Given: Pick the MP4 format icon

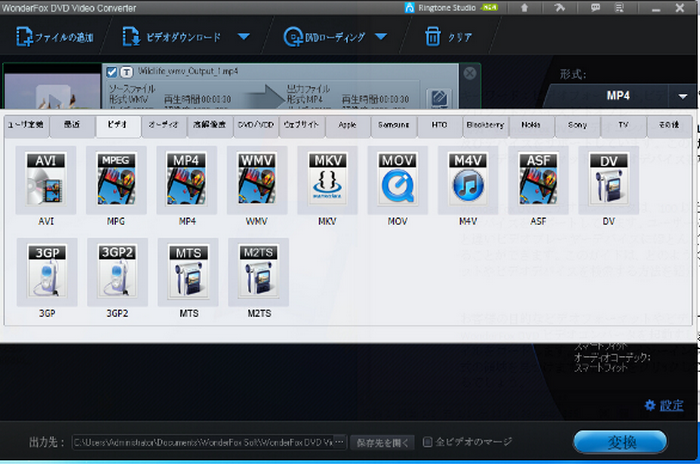Looking at the screenshot, I should [187, 180].
